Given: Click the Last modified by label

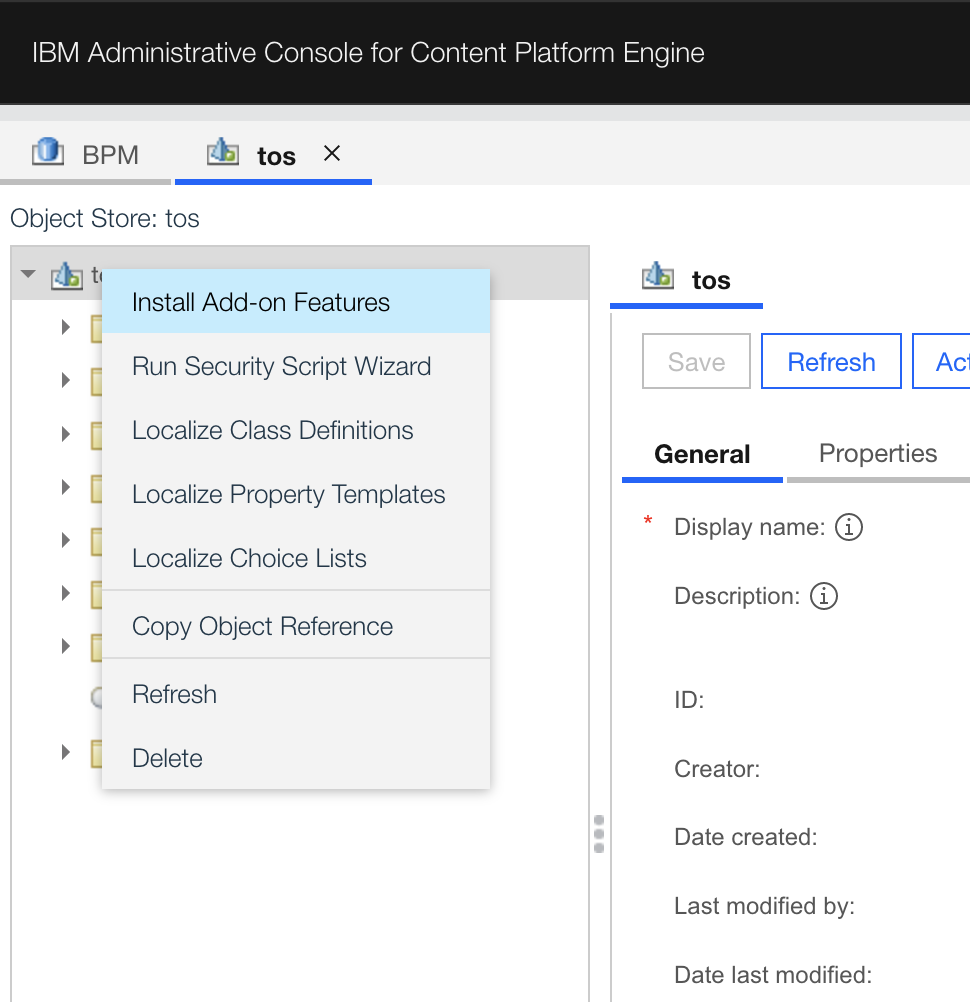Looking at the screenshot, I should (764, 906).
